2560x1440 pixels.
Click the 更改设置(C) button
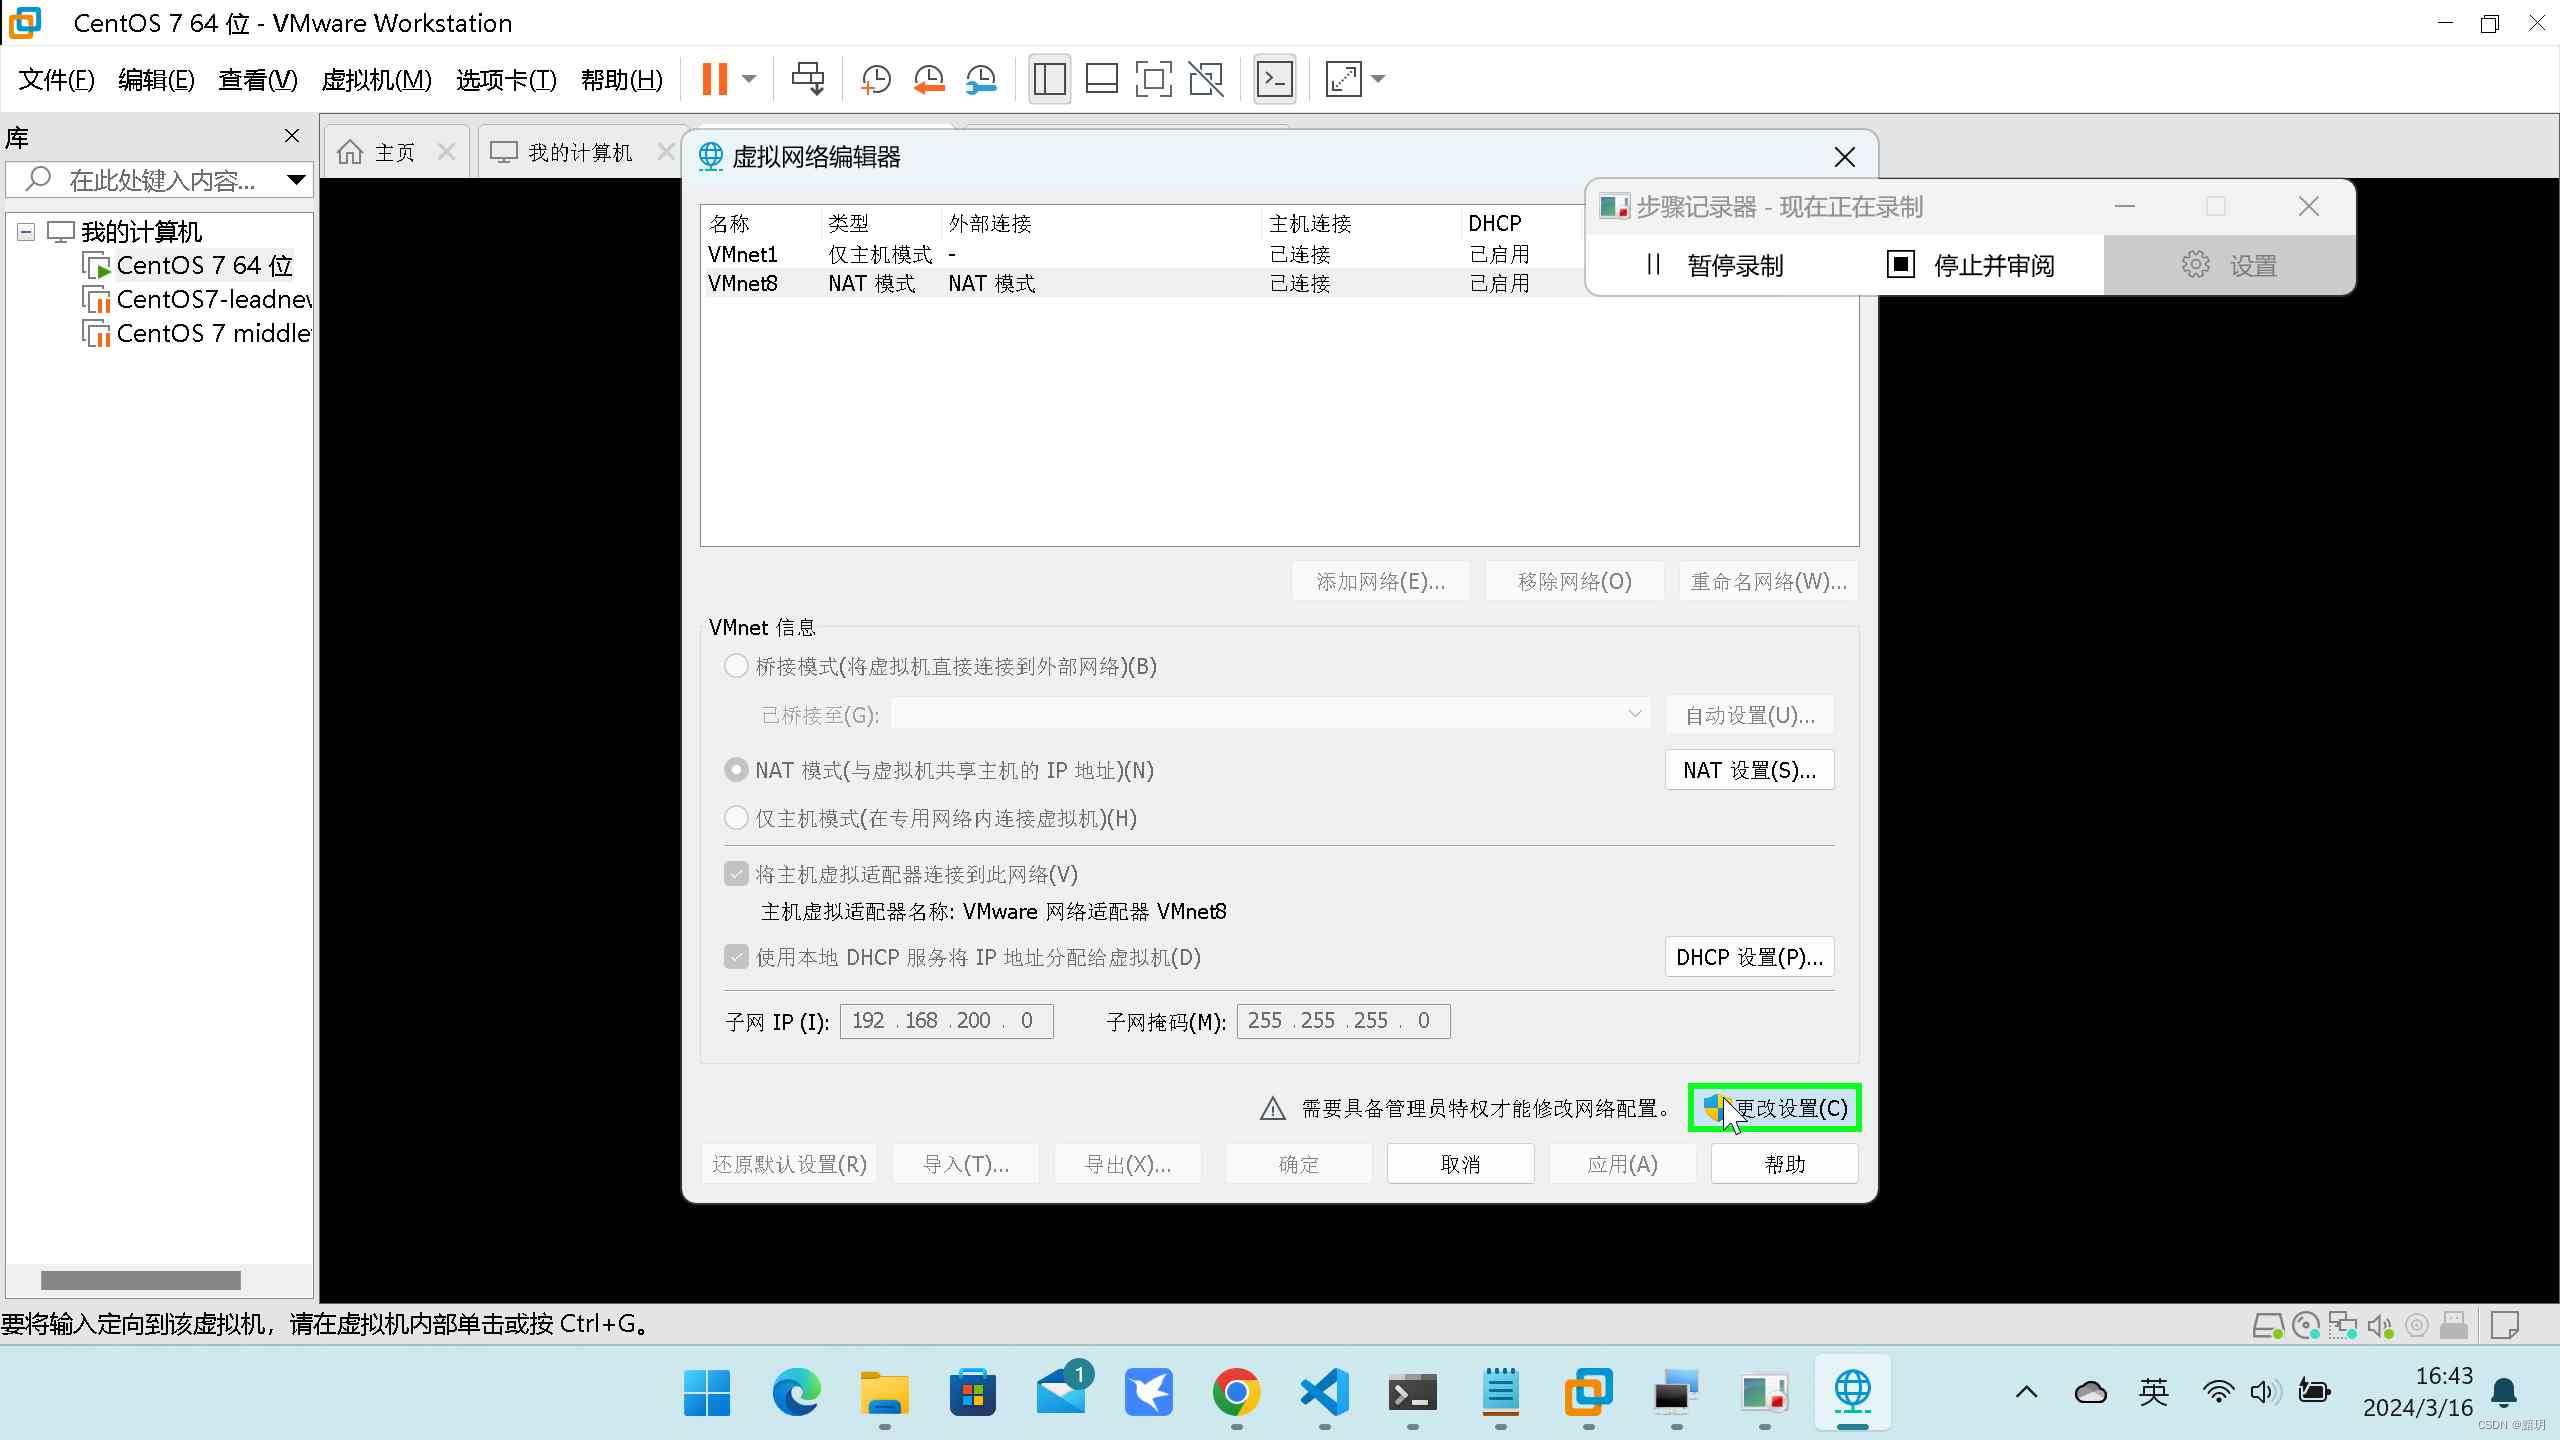(x=1774, y=1108)
